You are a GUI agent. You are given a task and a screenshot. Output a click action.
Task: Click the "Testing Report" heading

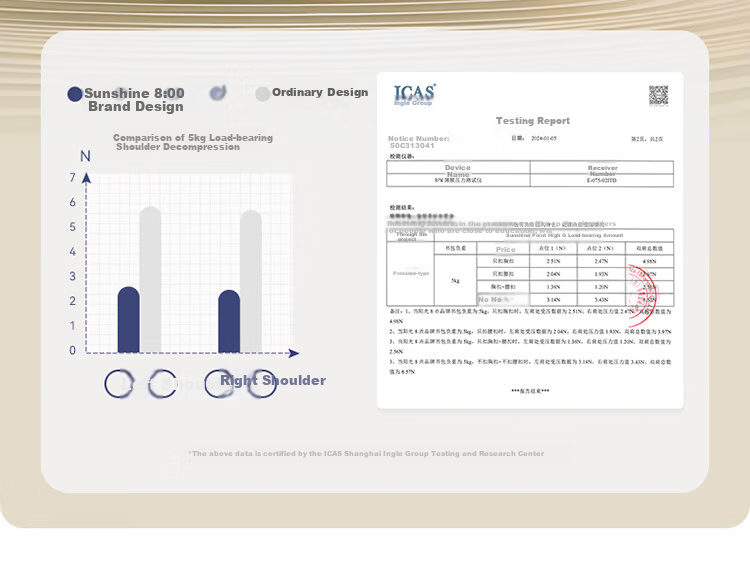pos(533,121)
